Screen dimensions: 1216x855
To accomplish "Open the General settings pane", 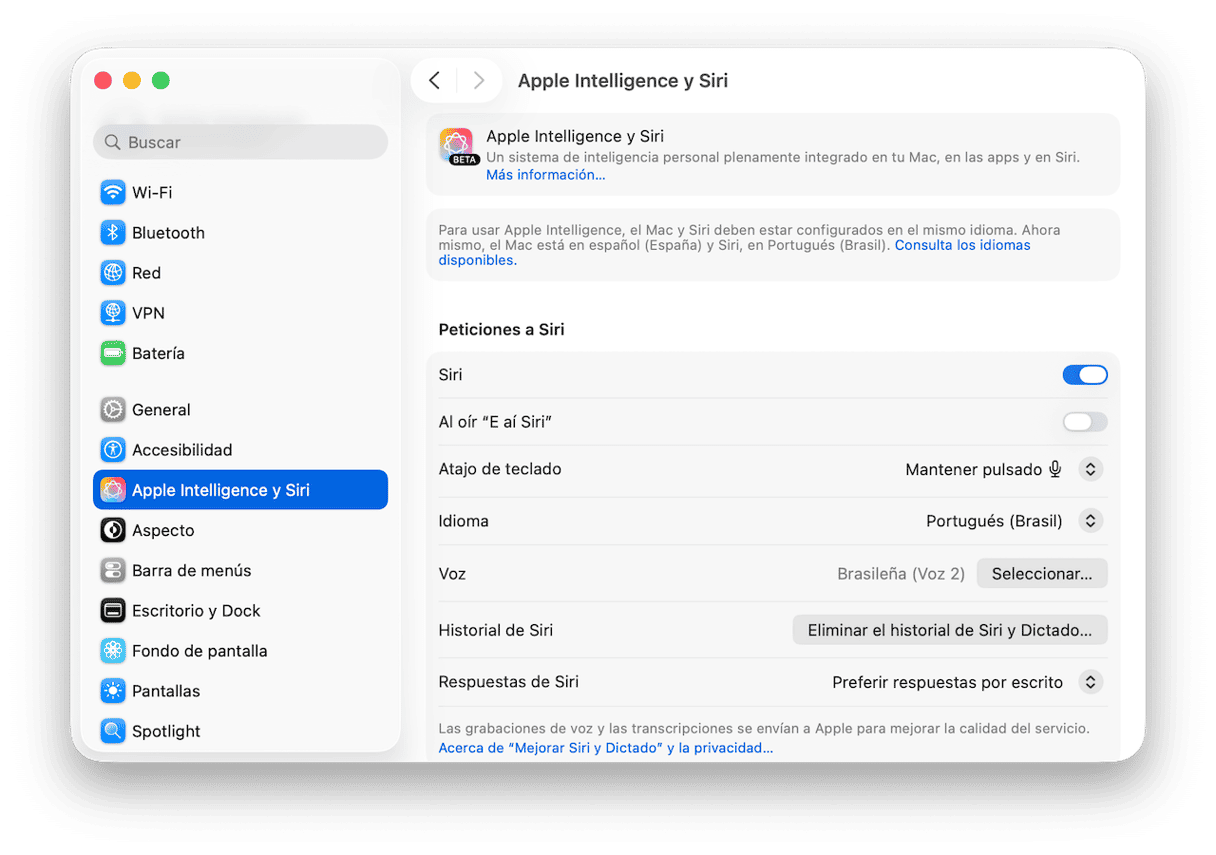I will click(x=240, y=409).
